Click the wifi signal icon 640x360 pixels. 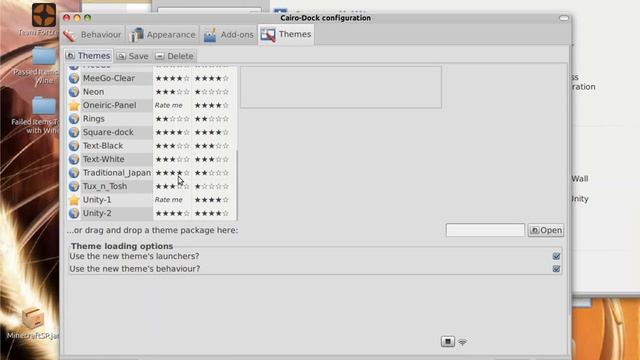462,342
